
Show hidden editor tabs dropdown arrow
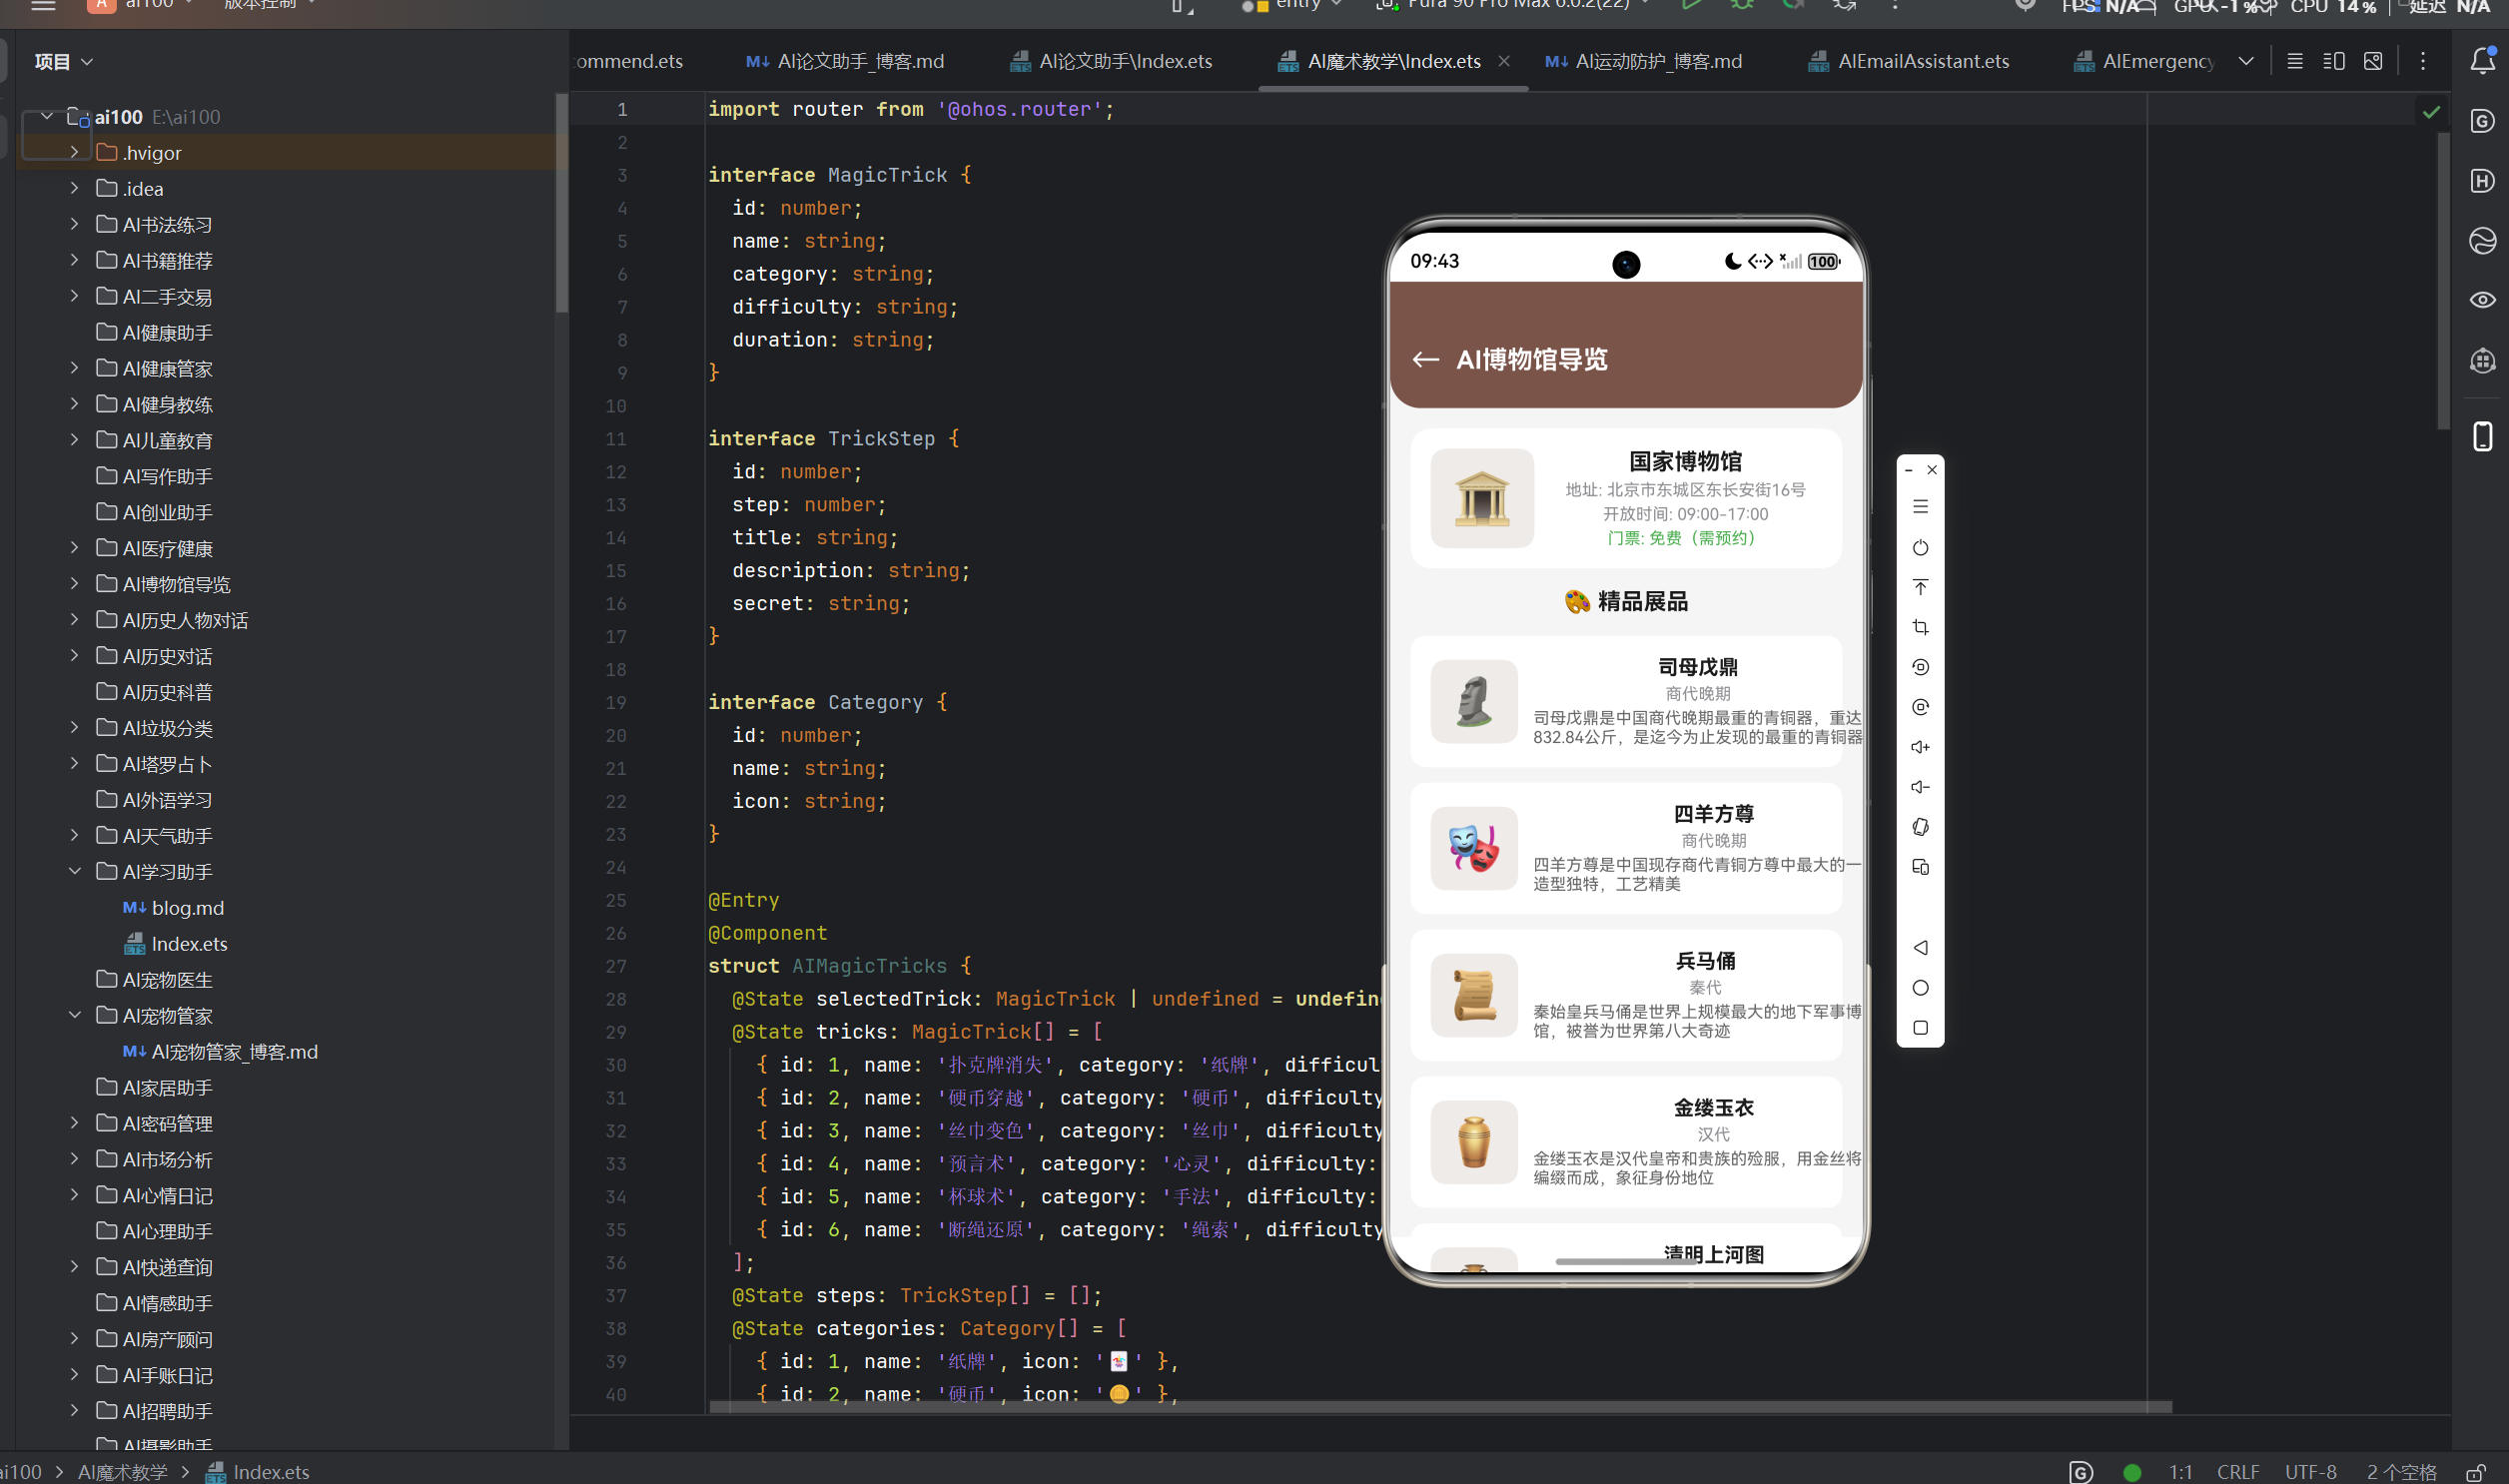click(2246, 61)
